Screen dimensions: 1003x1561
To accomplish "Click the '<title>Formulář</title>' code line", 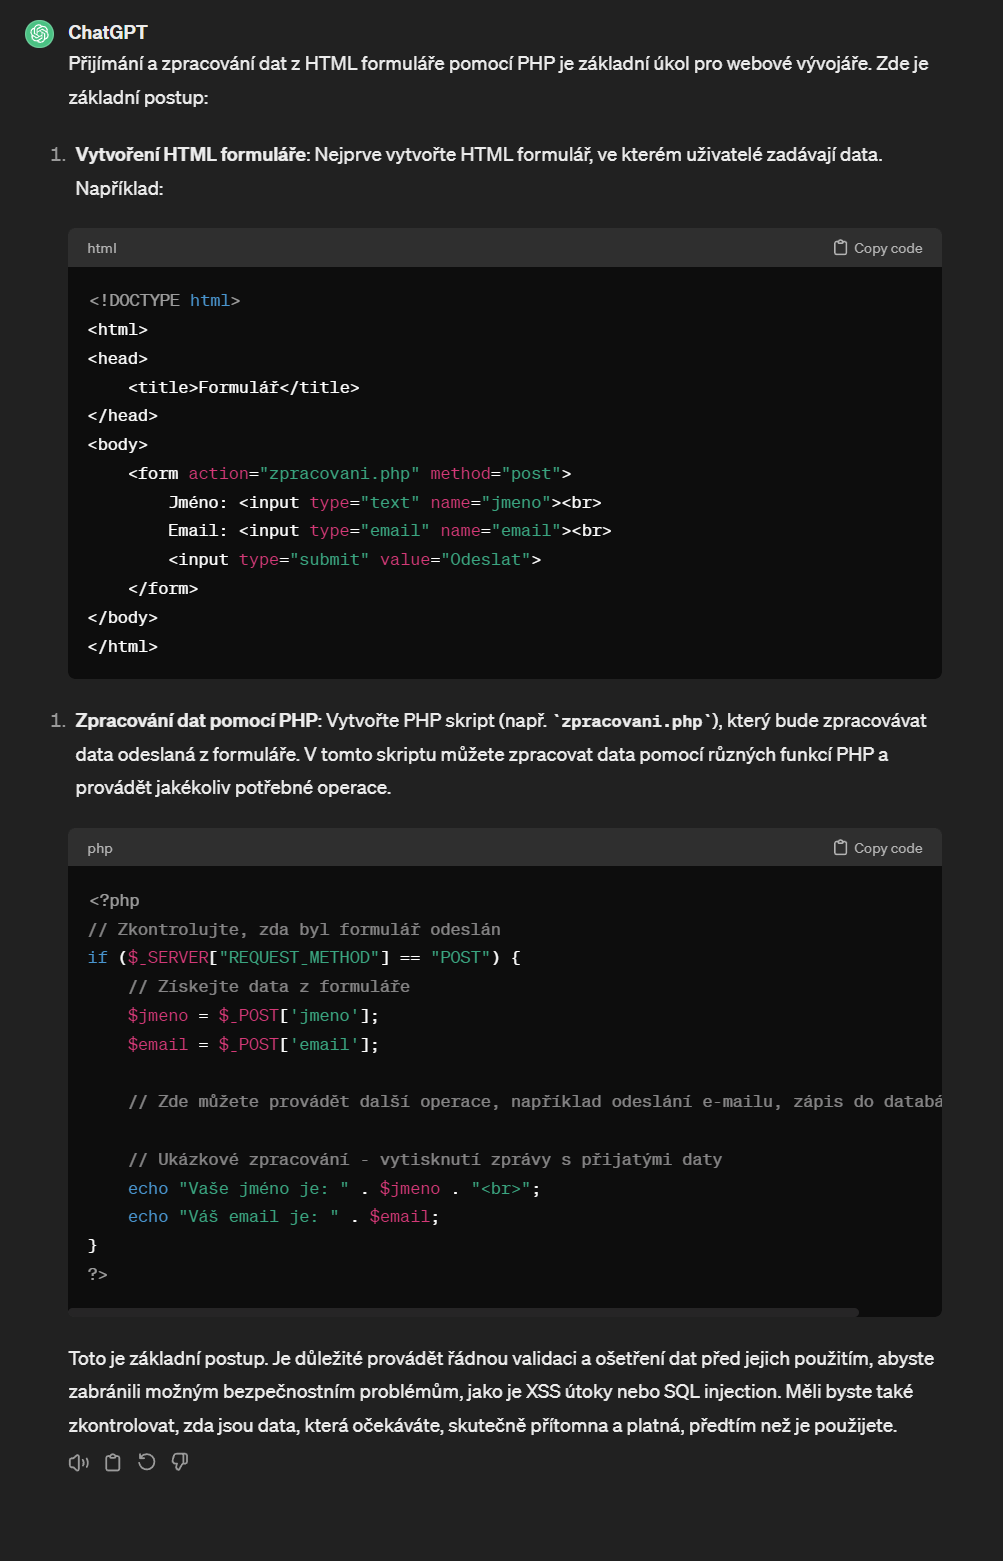I will [x=243, y=387].
